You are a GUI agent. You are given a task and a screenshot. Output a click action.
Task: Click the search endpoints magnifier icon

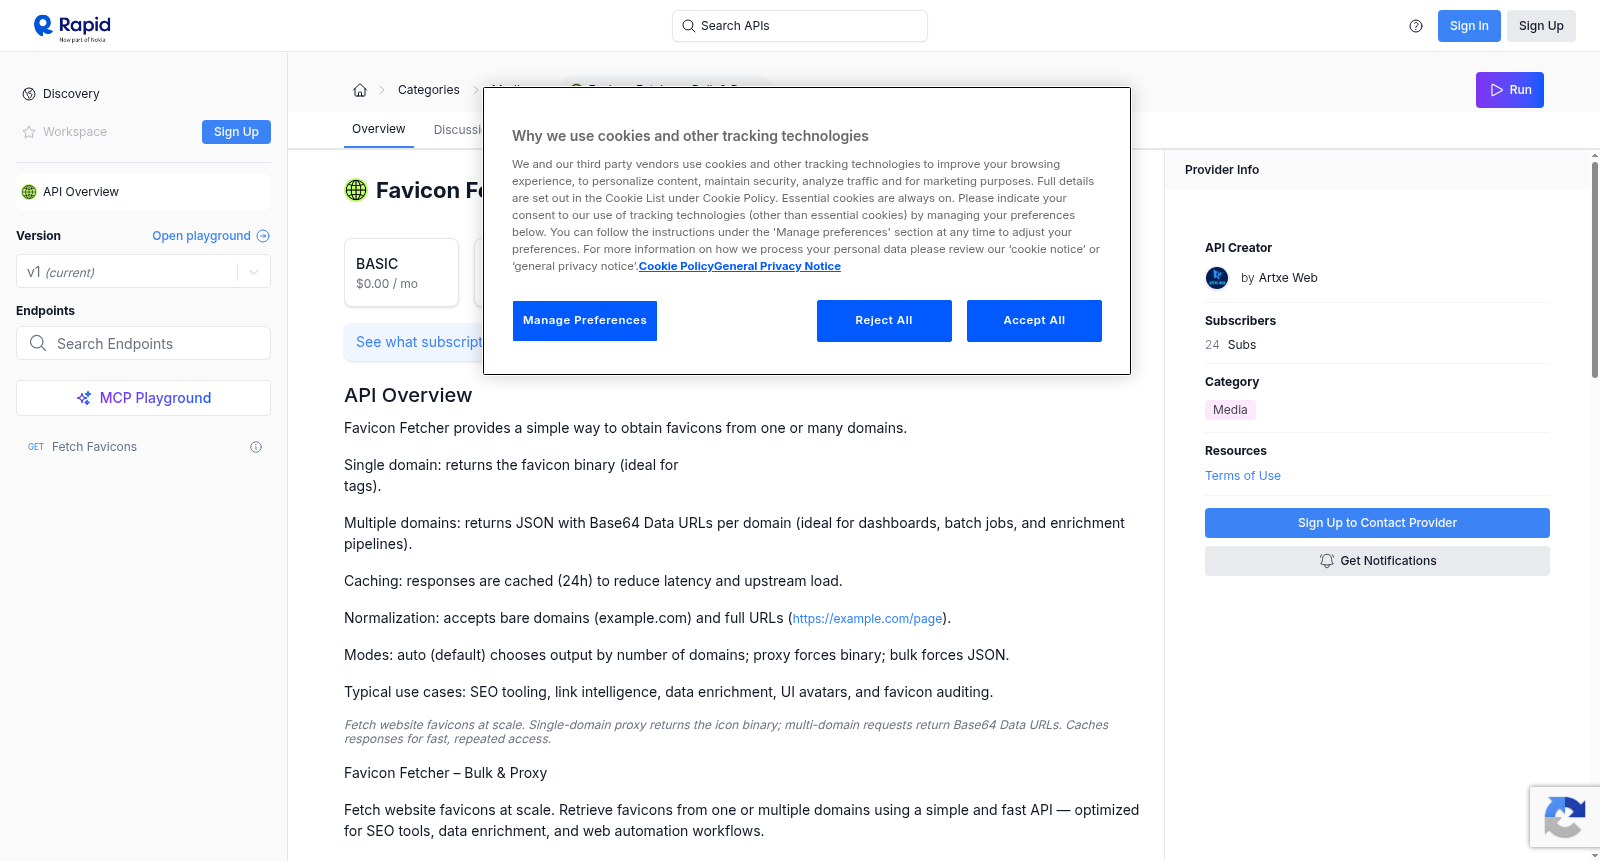38,343
